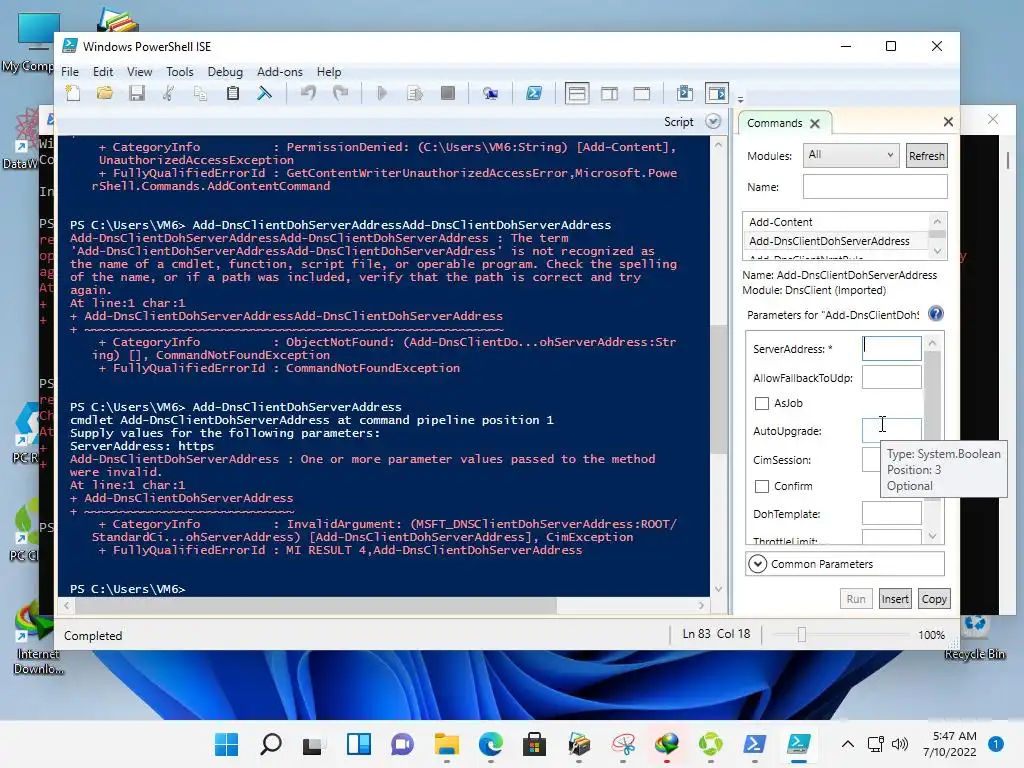Clear the console pane with the wiper icon
1024x768 pixels.
click(x=264, y=93)
